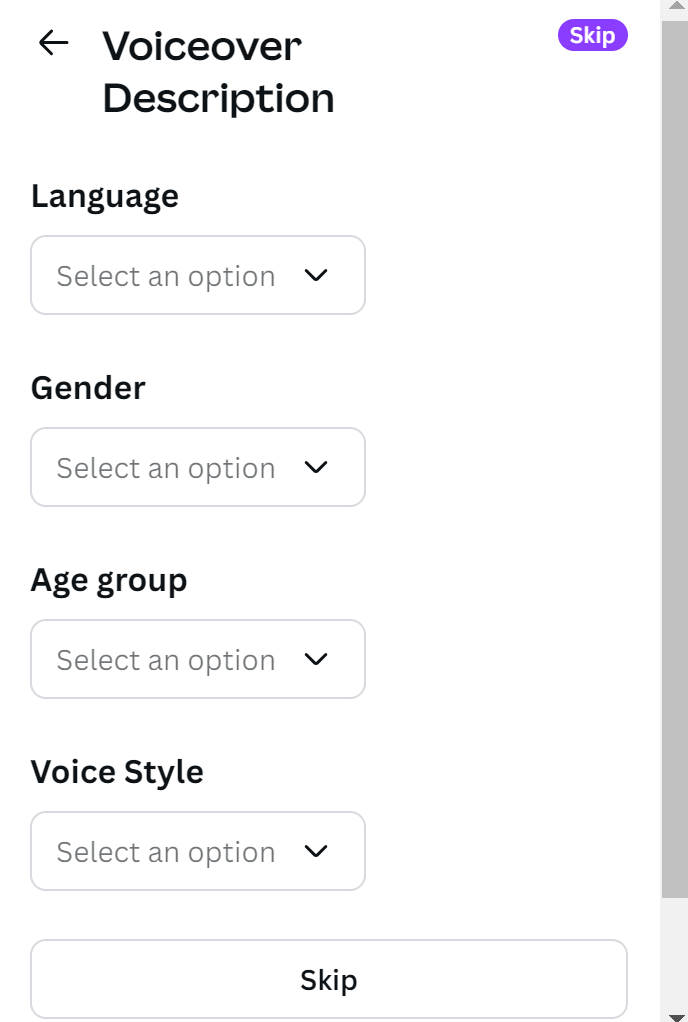
Task: Click the Gender dropdown chevron arrow
Action: pyautogui.click(x=316, y=467)
